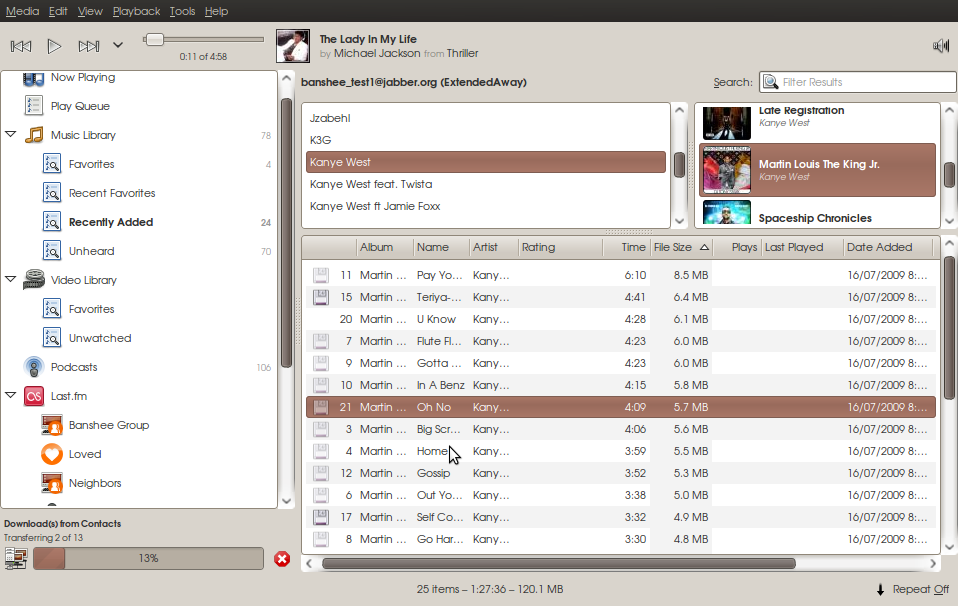Click the Unwatched playlist icon
Viewport: 958px width, 606px height.
(x=52, y=338)
